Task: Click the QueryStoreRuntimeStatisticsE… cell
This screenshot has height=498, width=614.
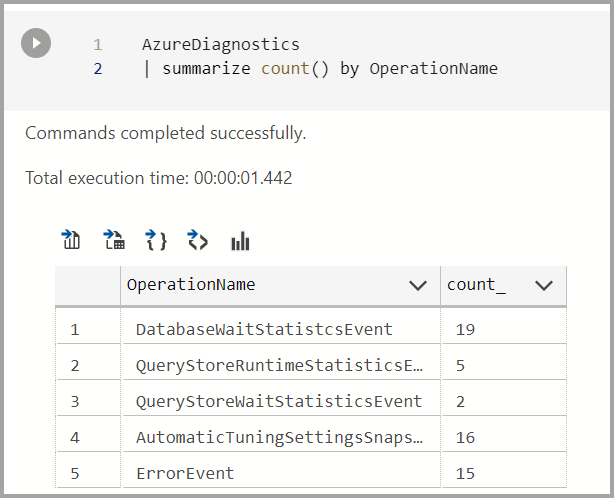Action: coord(281,362)
